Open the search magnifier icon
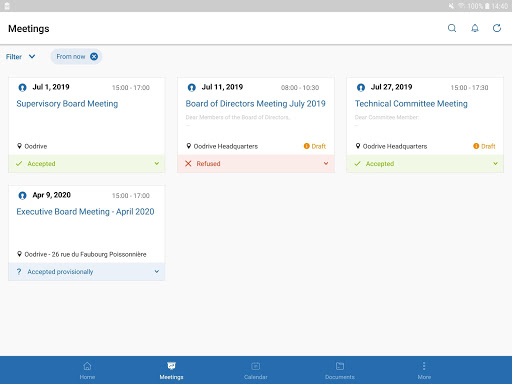The width and height of the screenshot is (512, 384). (452, 28)
